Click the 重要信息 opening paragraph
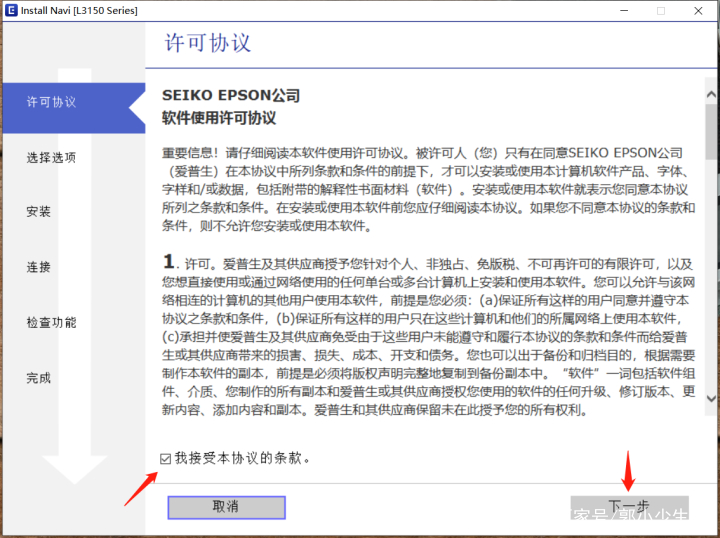 coord(428,189)
